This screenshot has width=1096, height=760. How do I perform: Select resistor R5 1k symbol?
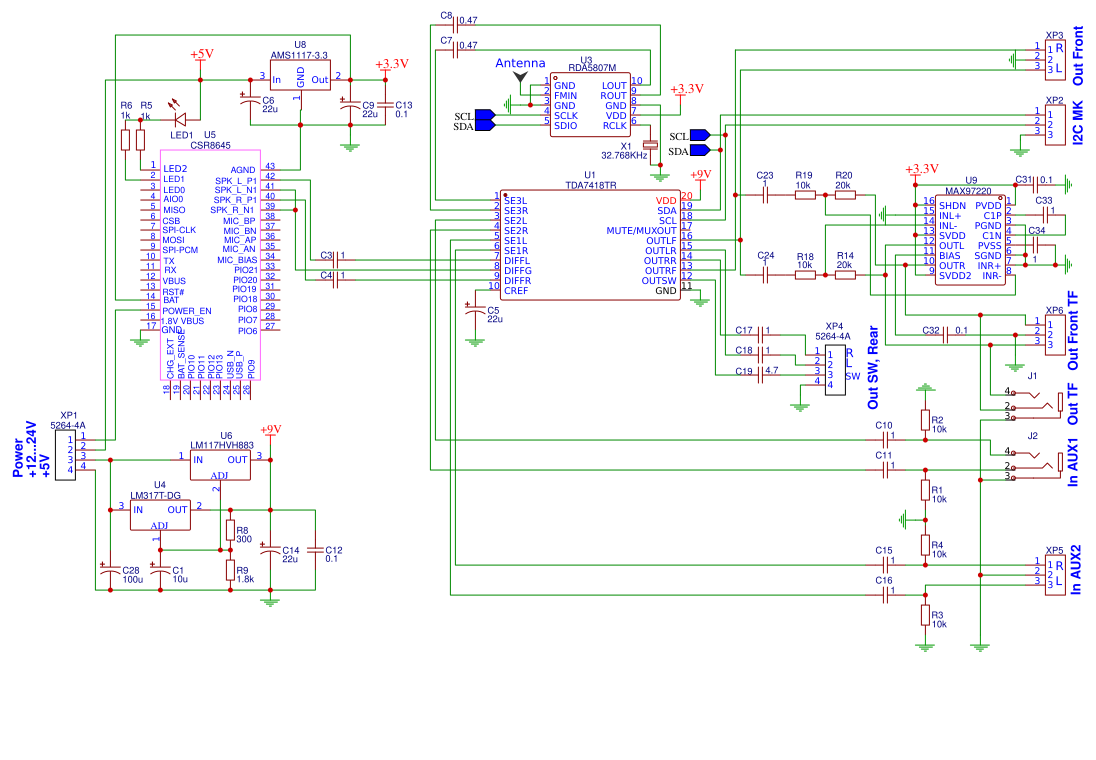[140, 140]
